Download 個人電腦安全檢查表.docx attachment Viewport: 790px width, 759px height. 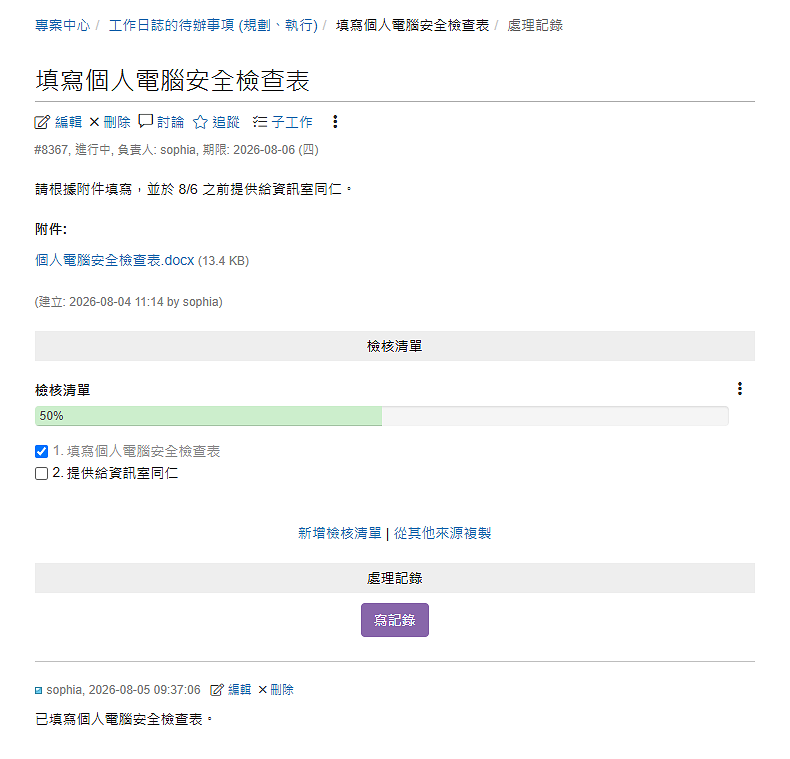pyautogui.click(x=114, y=261)
